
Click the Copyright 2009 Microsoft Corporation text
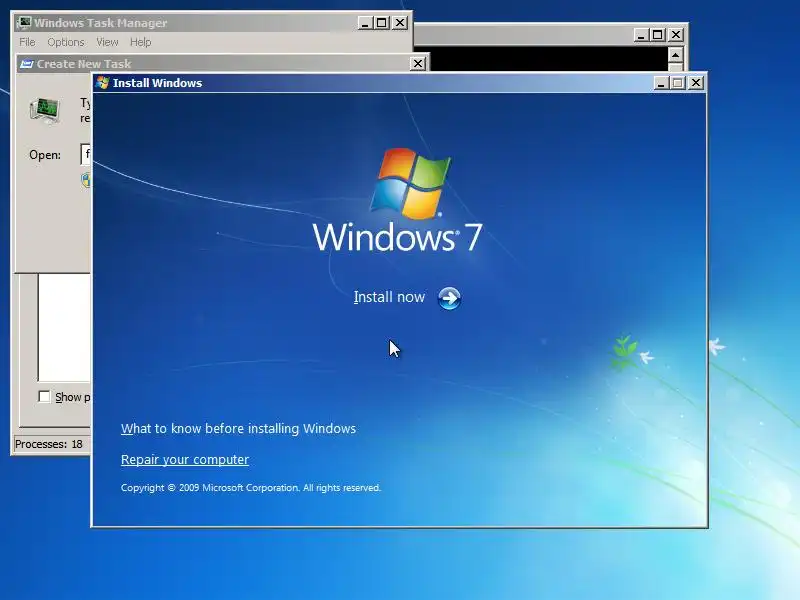pyautogui.click(x=251, y=488)
